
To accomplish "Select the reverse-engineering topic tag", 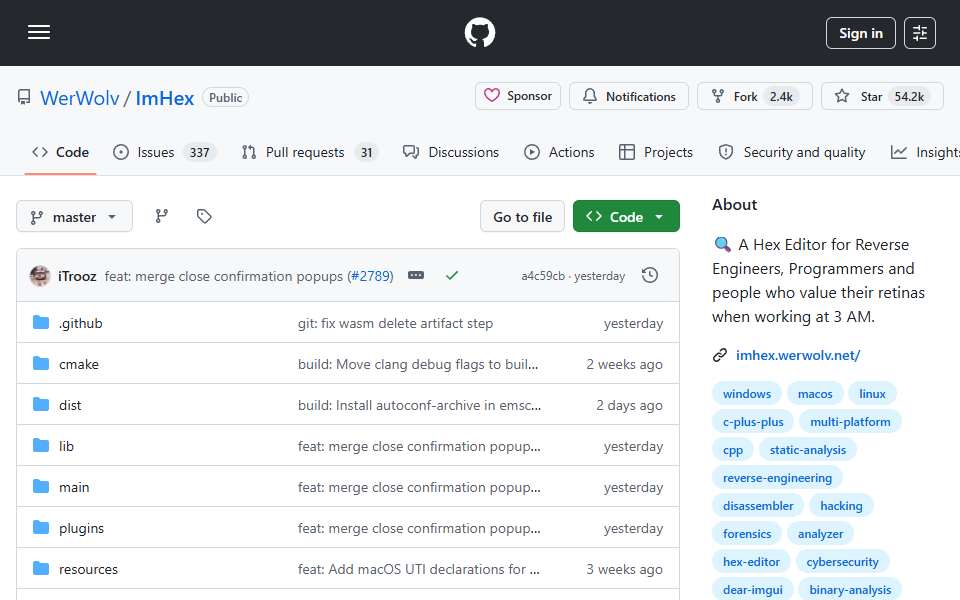I will pyautogui.click(x=777, y=478).
